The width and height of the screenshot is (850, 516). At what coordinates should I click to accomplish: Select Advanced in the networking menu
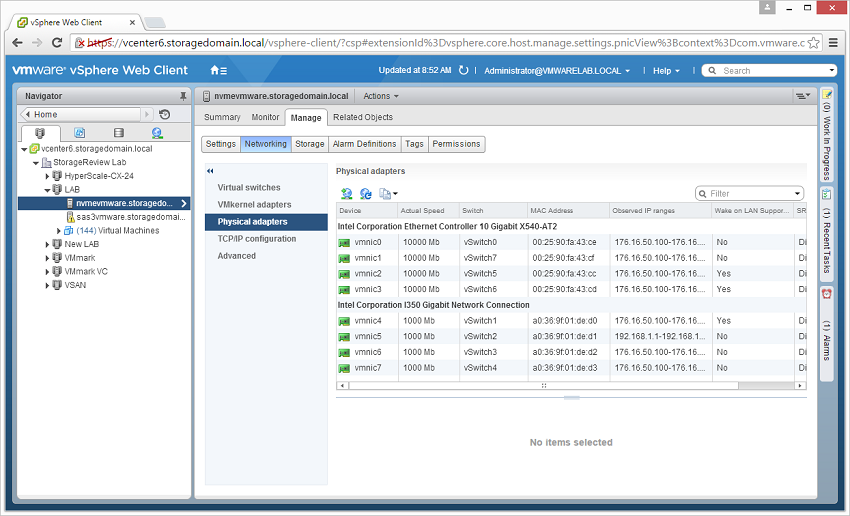click(x=236, y=256)
